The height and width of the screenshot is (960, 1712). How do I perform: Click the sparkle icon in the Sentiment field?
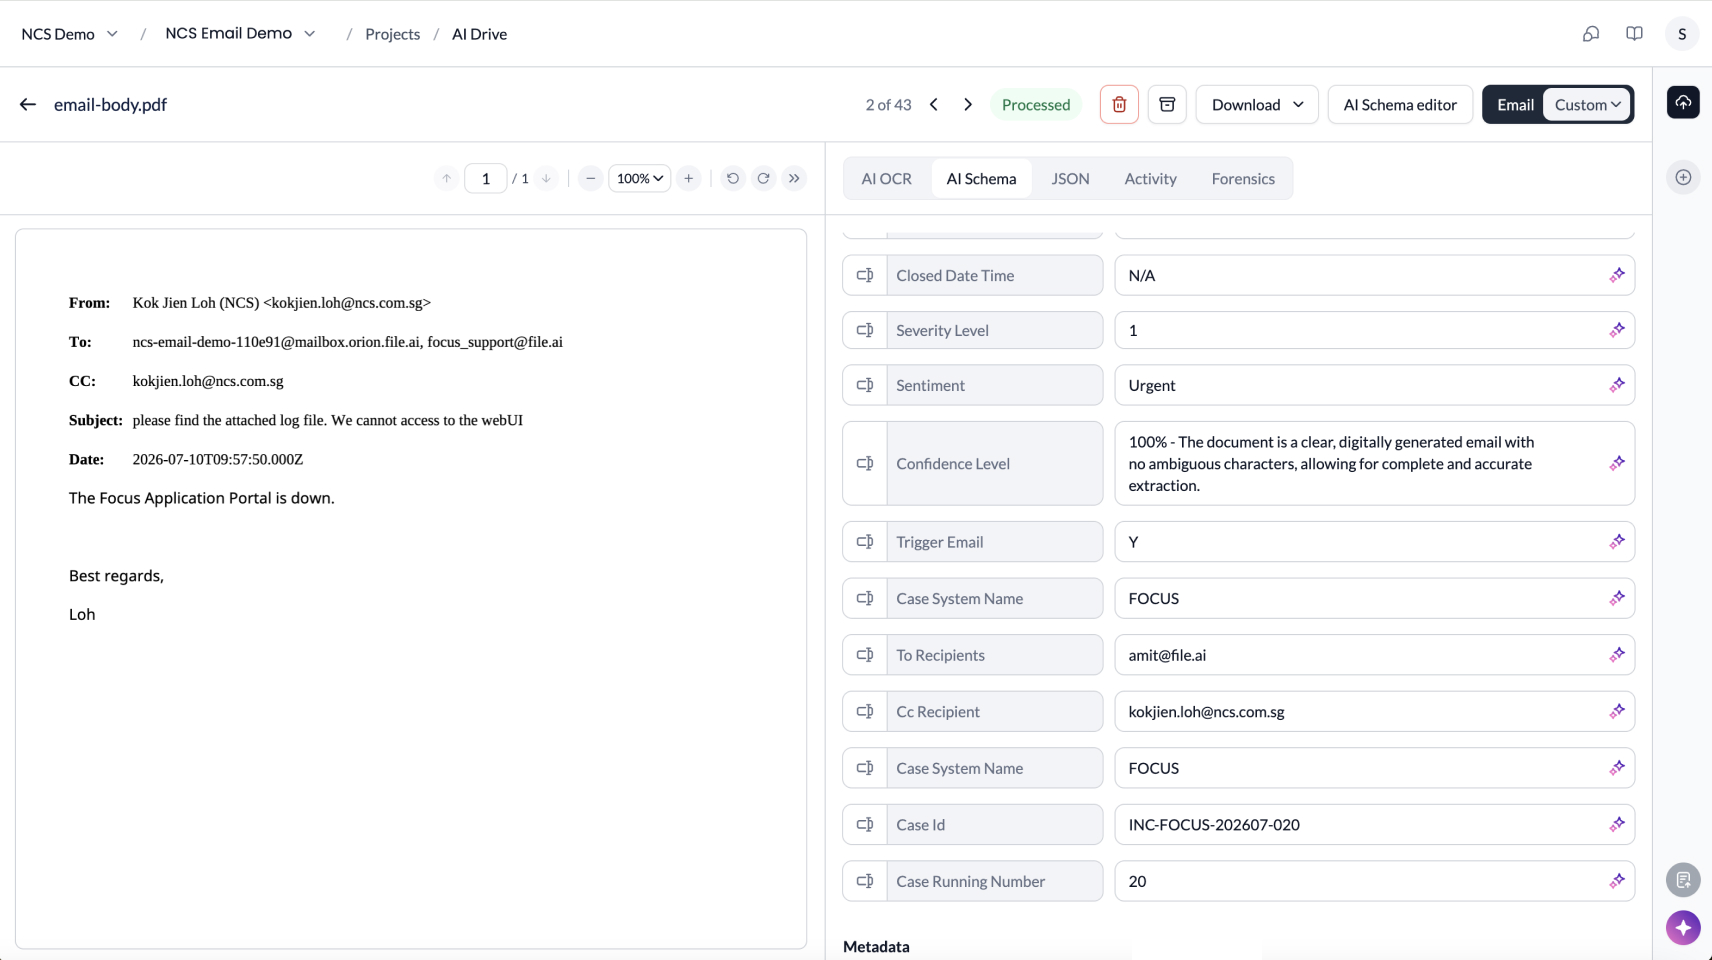(1617, 385)
